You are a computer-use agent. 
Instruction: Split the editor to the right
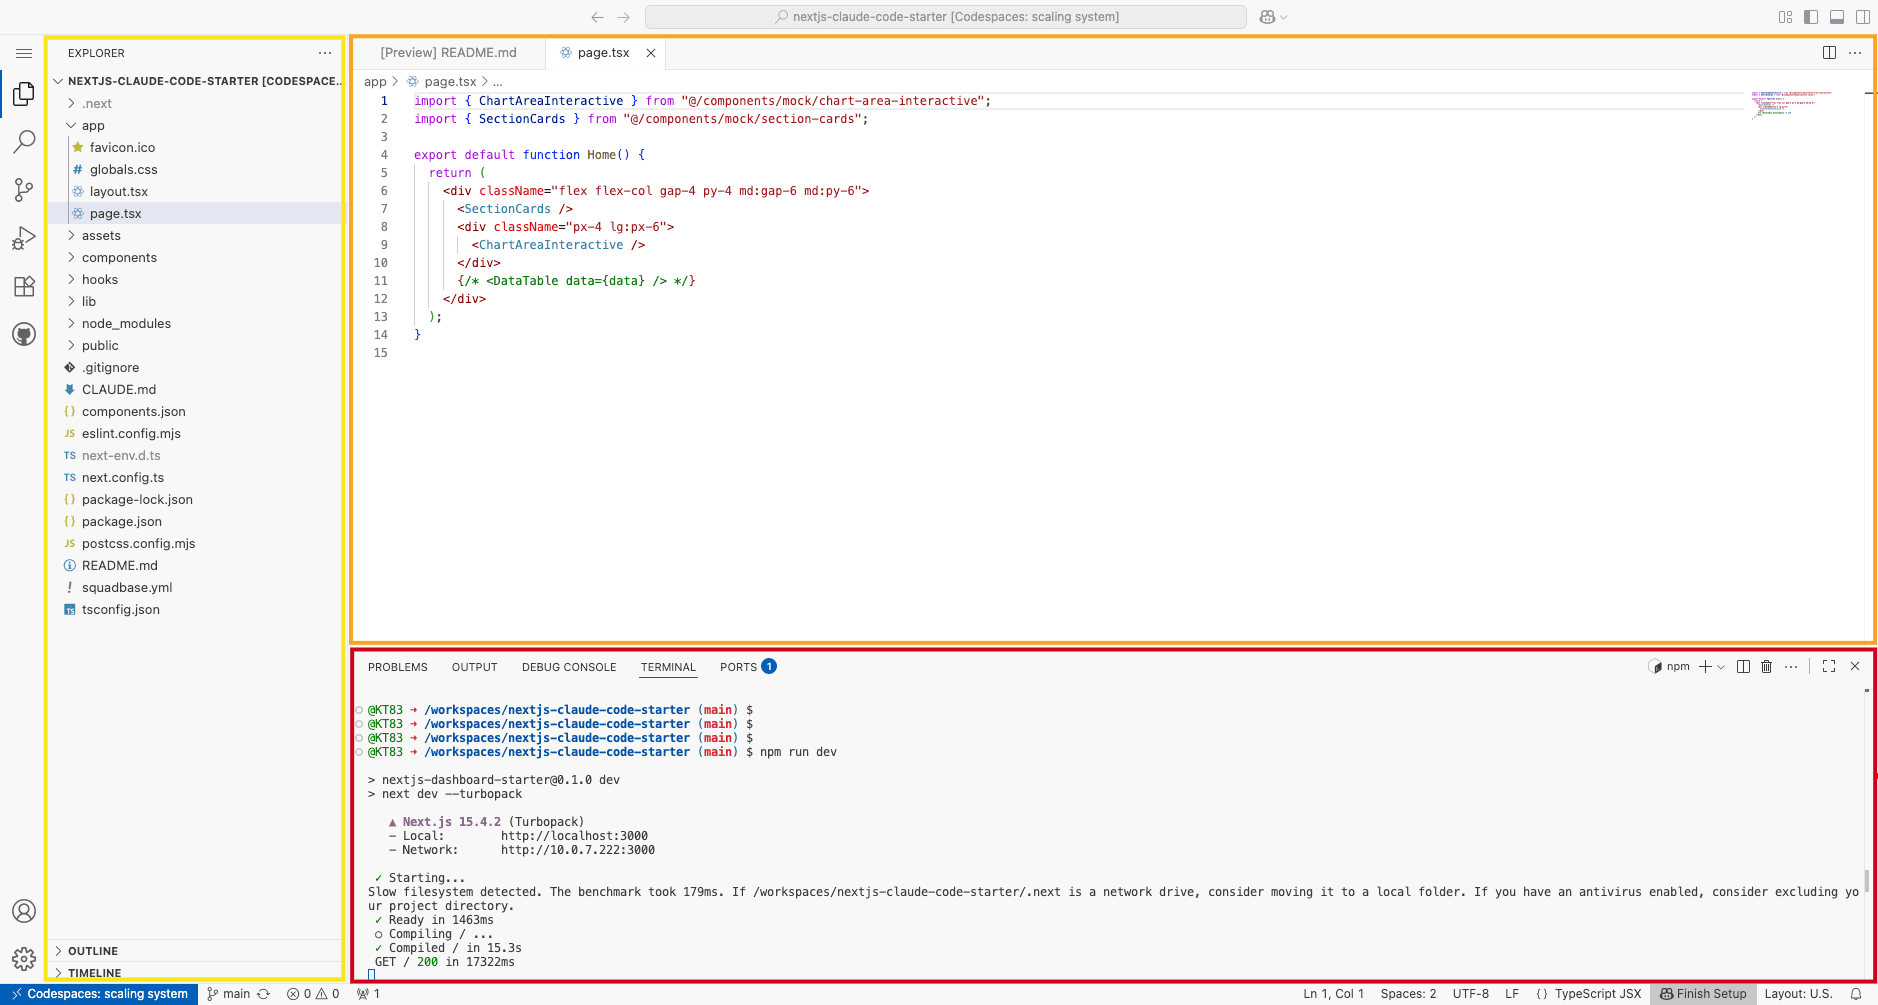coord(1829,53)
